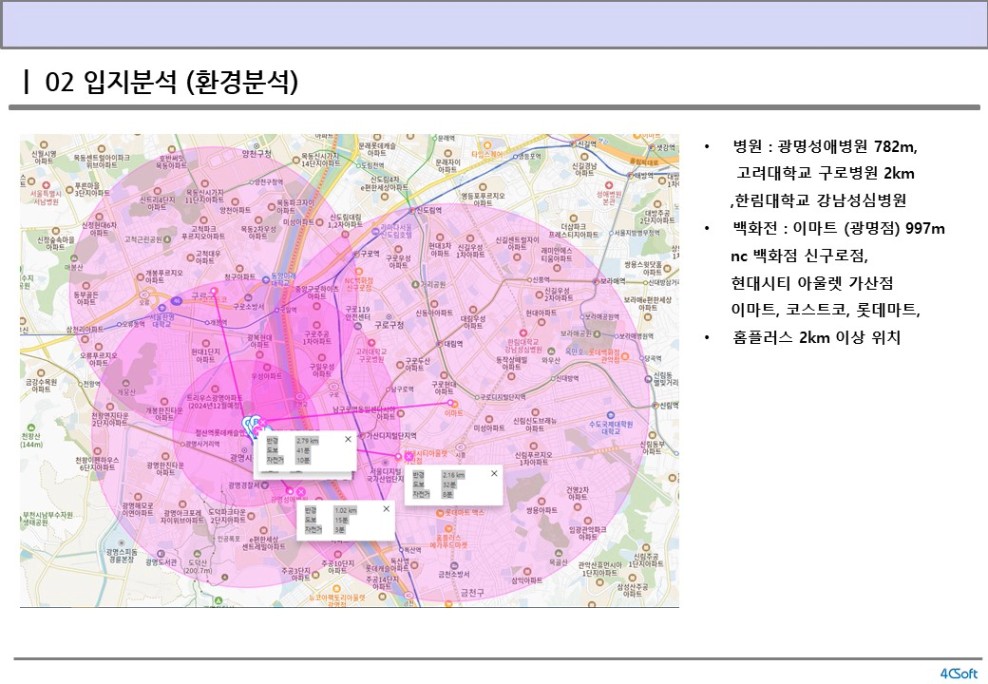
Task: Click the 고려대학교 구로병원 2km text line
Action: [825, 173]
